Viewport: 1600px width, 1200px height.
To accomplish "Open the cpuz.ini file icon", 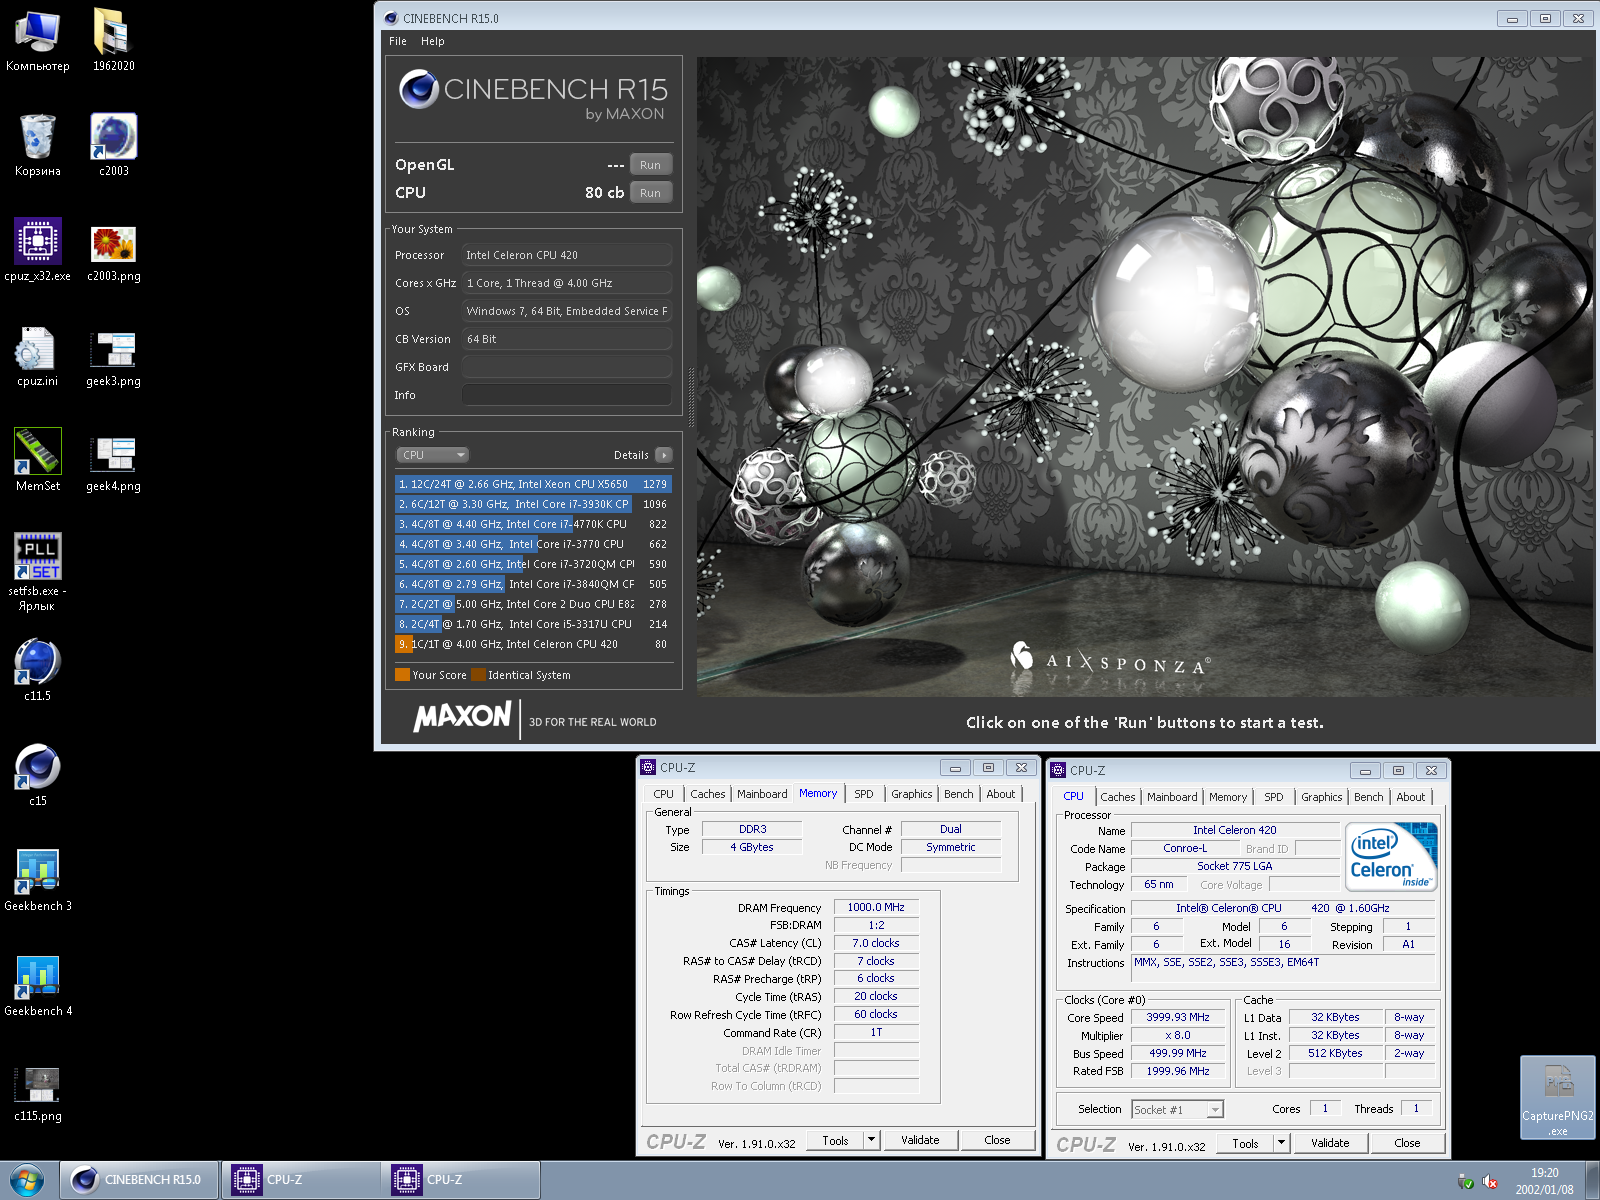I will coord(38,355).
